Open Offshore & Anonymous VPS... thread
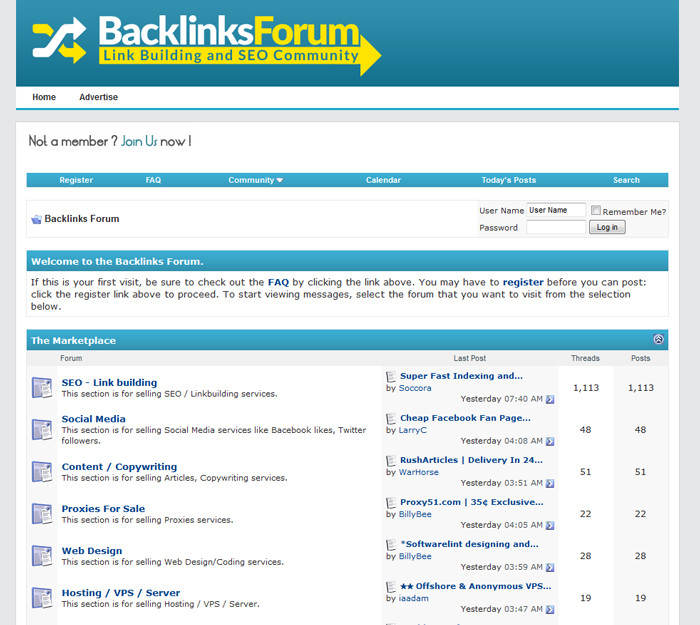This screenshot has height=625, width=700. coord(475,586)
